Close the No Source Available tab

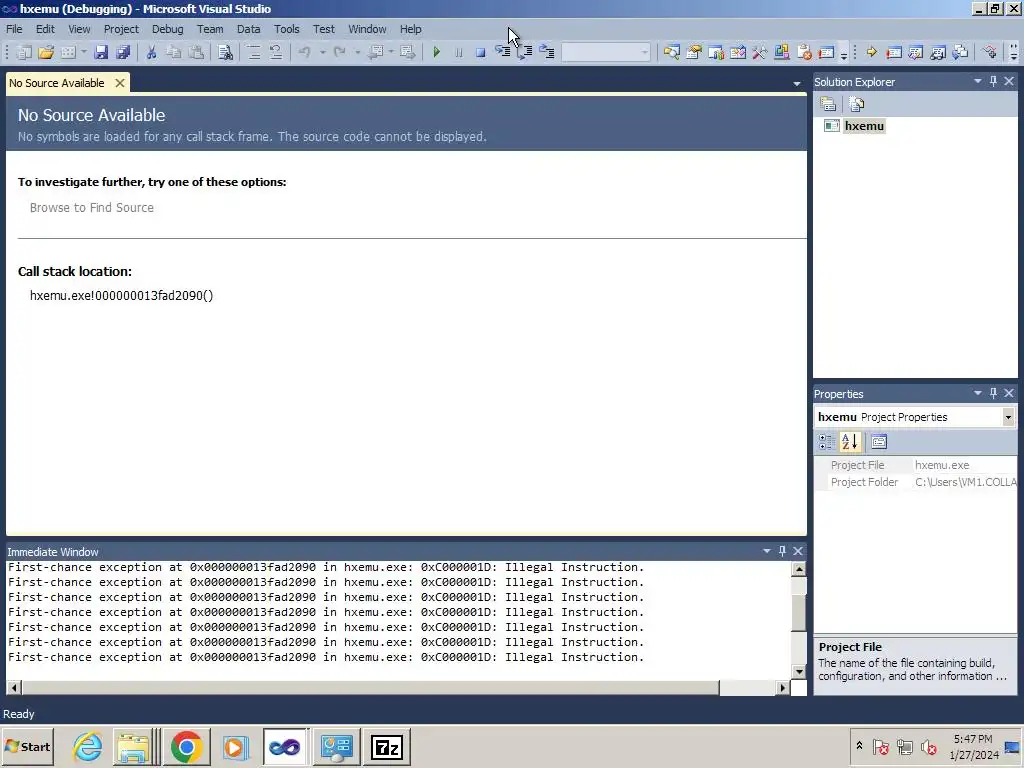coord(120,83)
